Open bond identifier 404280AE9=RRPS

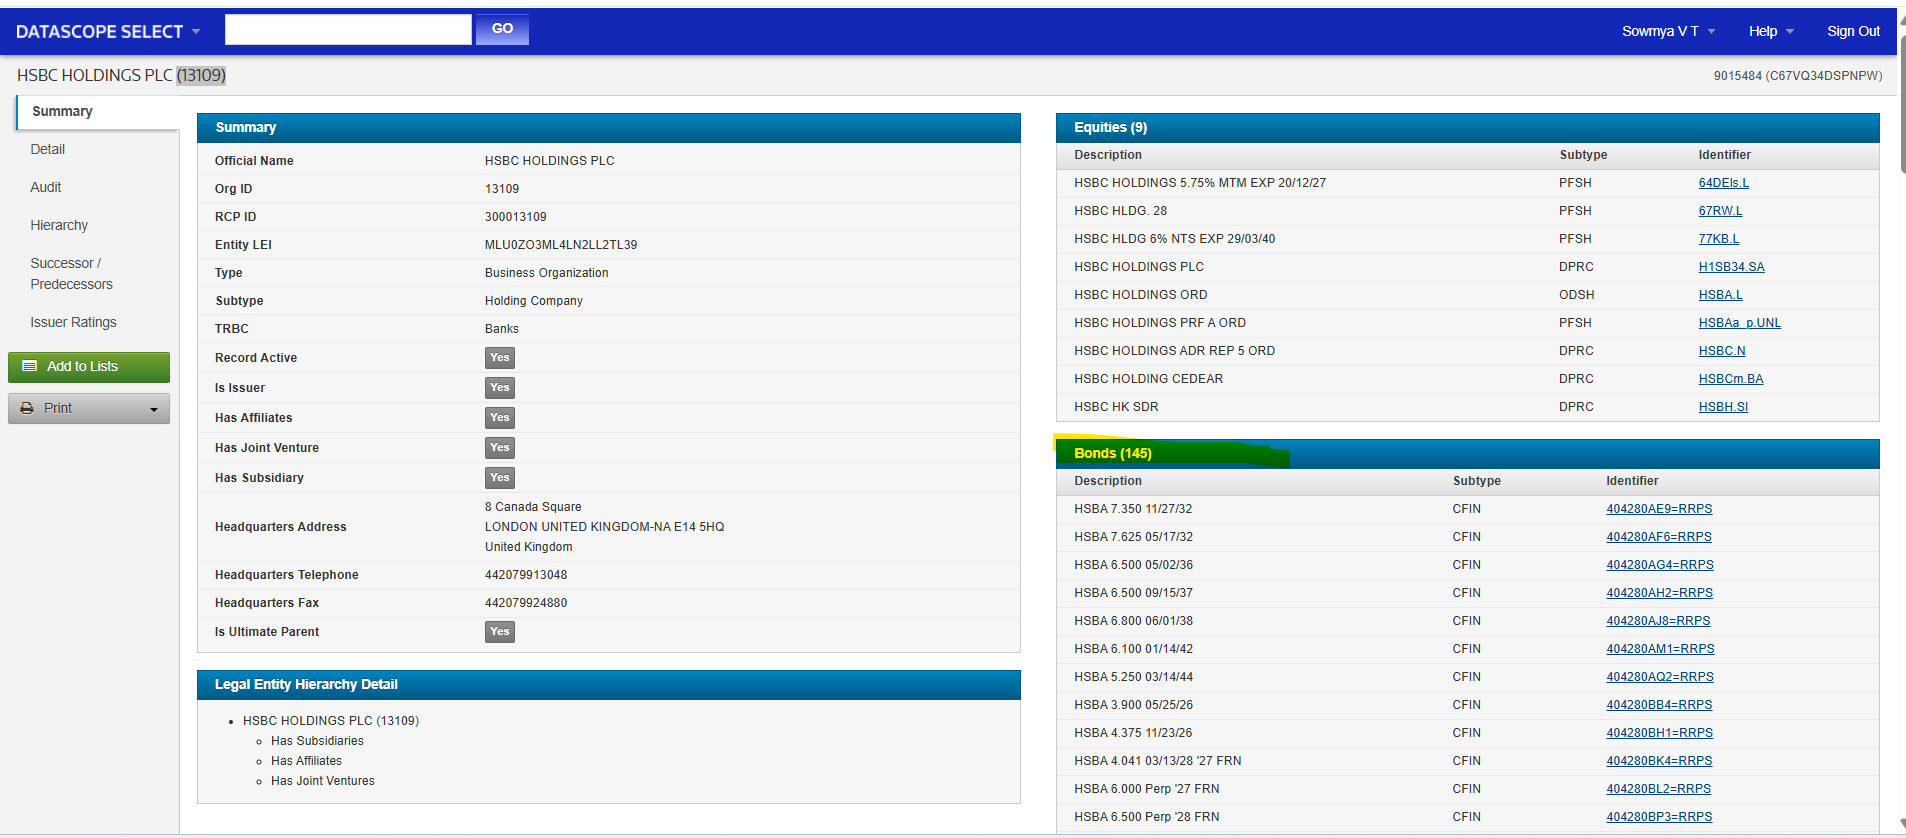tap(1659, 509)
